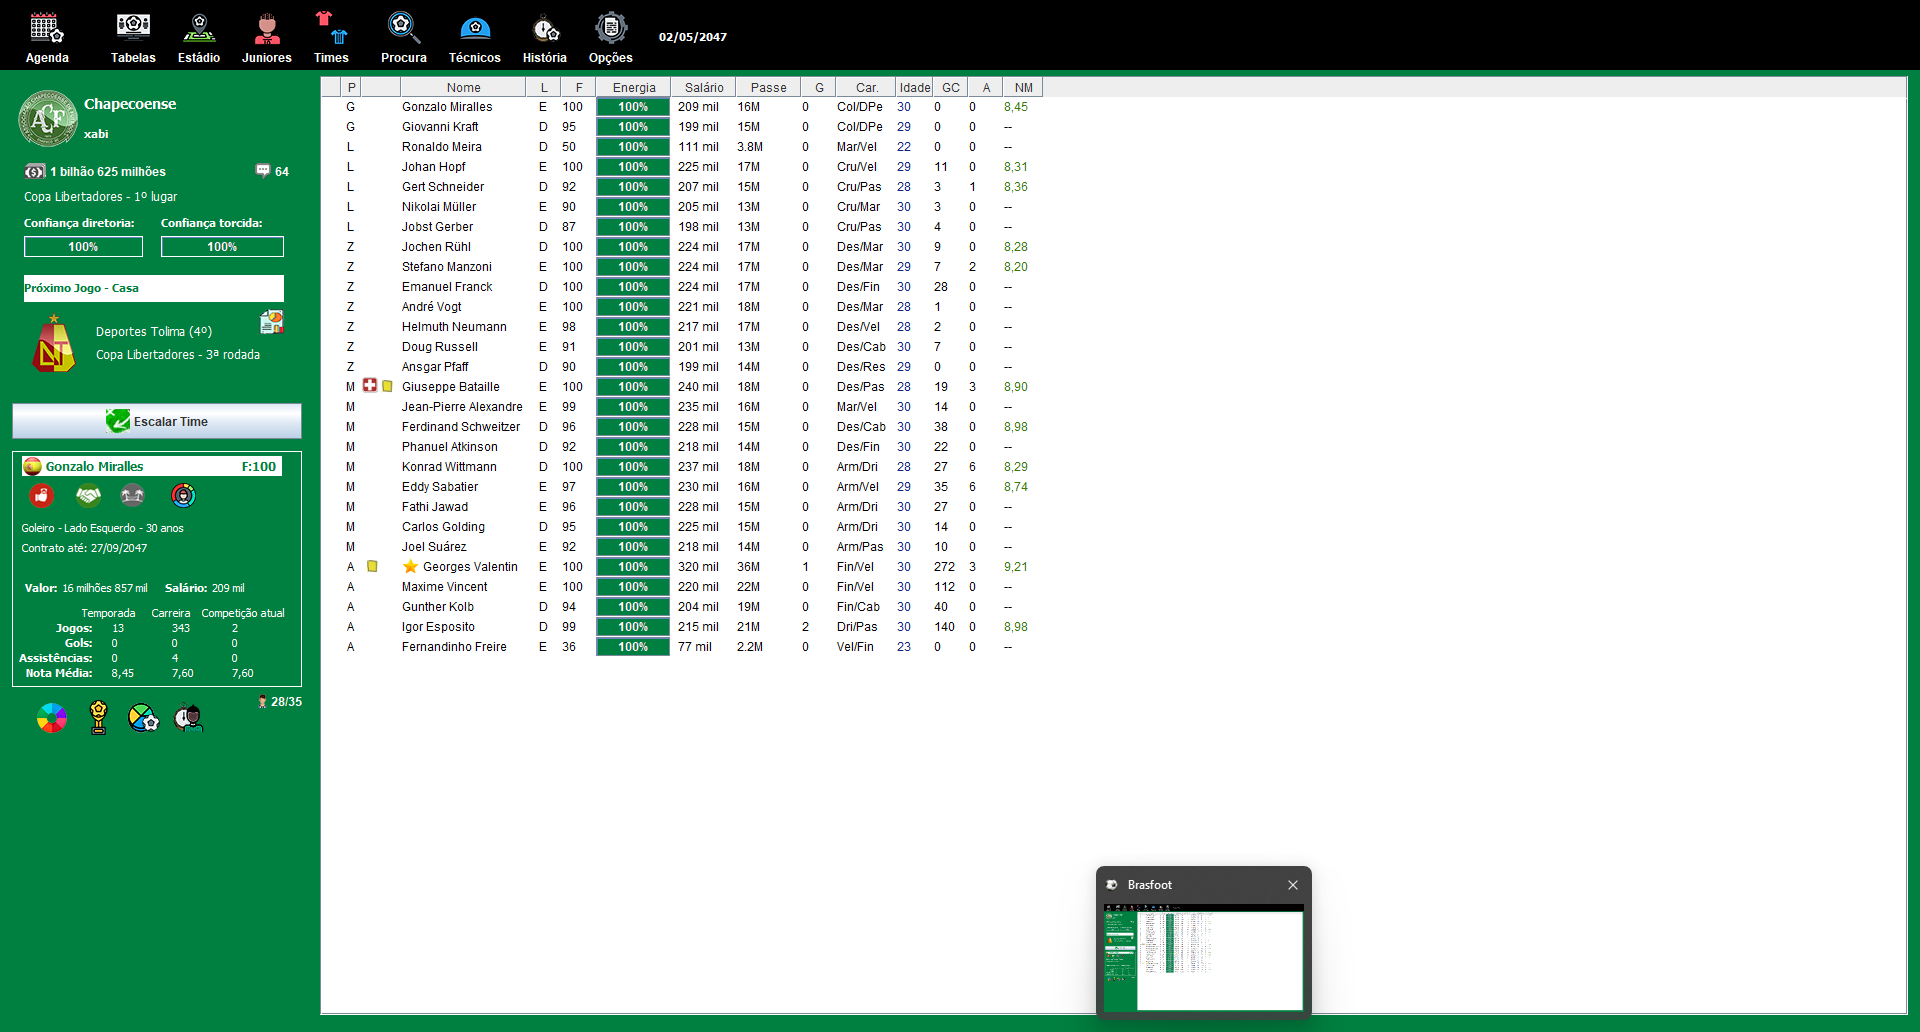
Task: Open the Times menu
Action: tap(331, 38)
